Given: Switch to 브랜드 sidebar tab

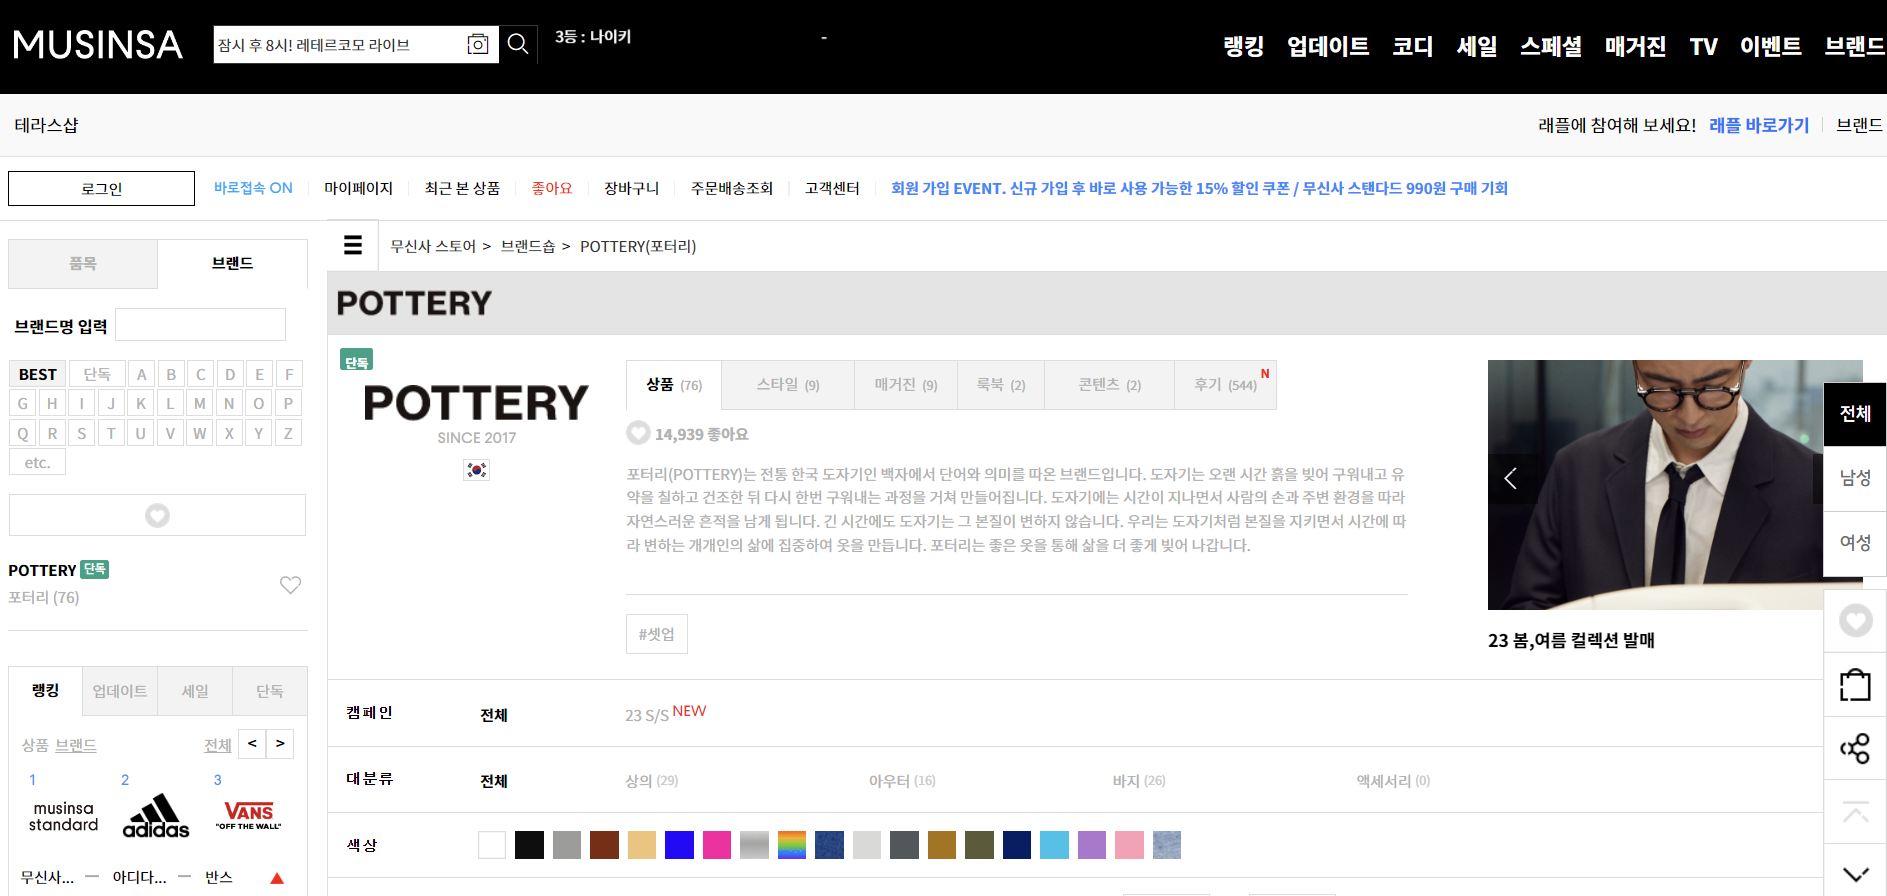Looking at the screenshot, I should [x=232, y=263].
